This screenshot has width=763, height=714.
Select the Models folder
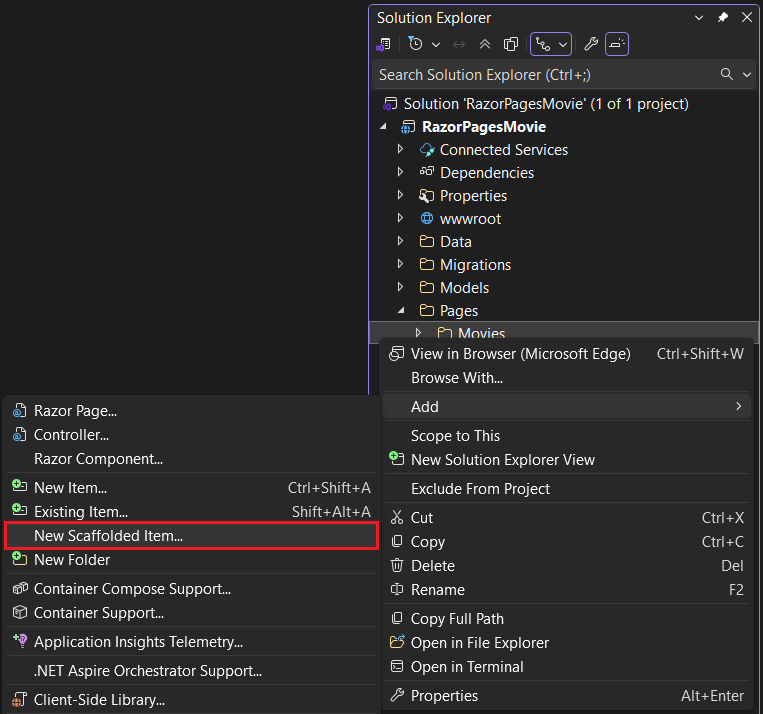(464, 288)
